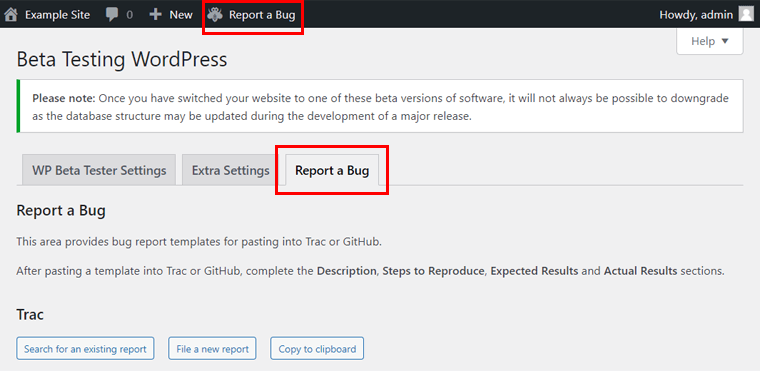This screenshot has width=760, height=371.
Task: Switch to Extra Settings tab
Action: (231, 170)
